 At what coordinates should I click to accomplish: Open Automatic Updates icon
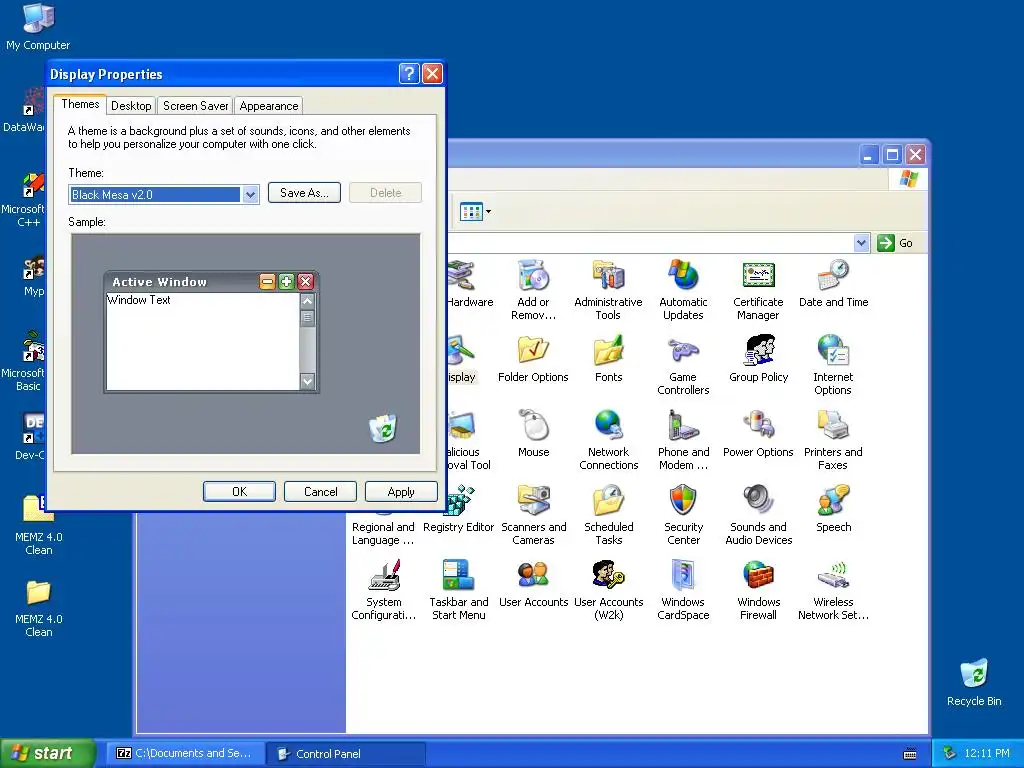coord(683,289)
